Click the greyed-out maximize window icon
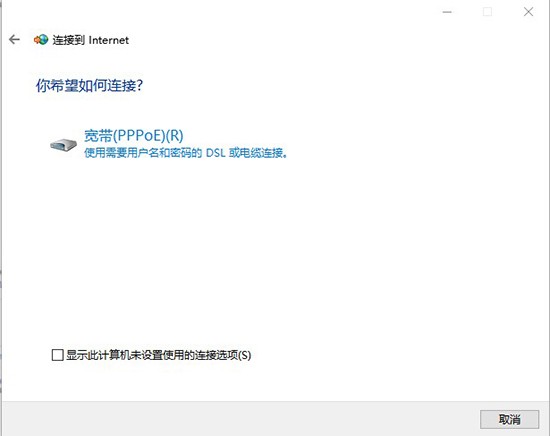Image resolution: width=550 pixels, height=436 pixels. tap(488, 12)
